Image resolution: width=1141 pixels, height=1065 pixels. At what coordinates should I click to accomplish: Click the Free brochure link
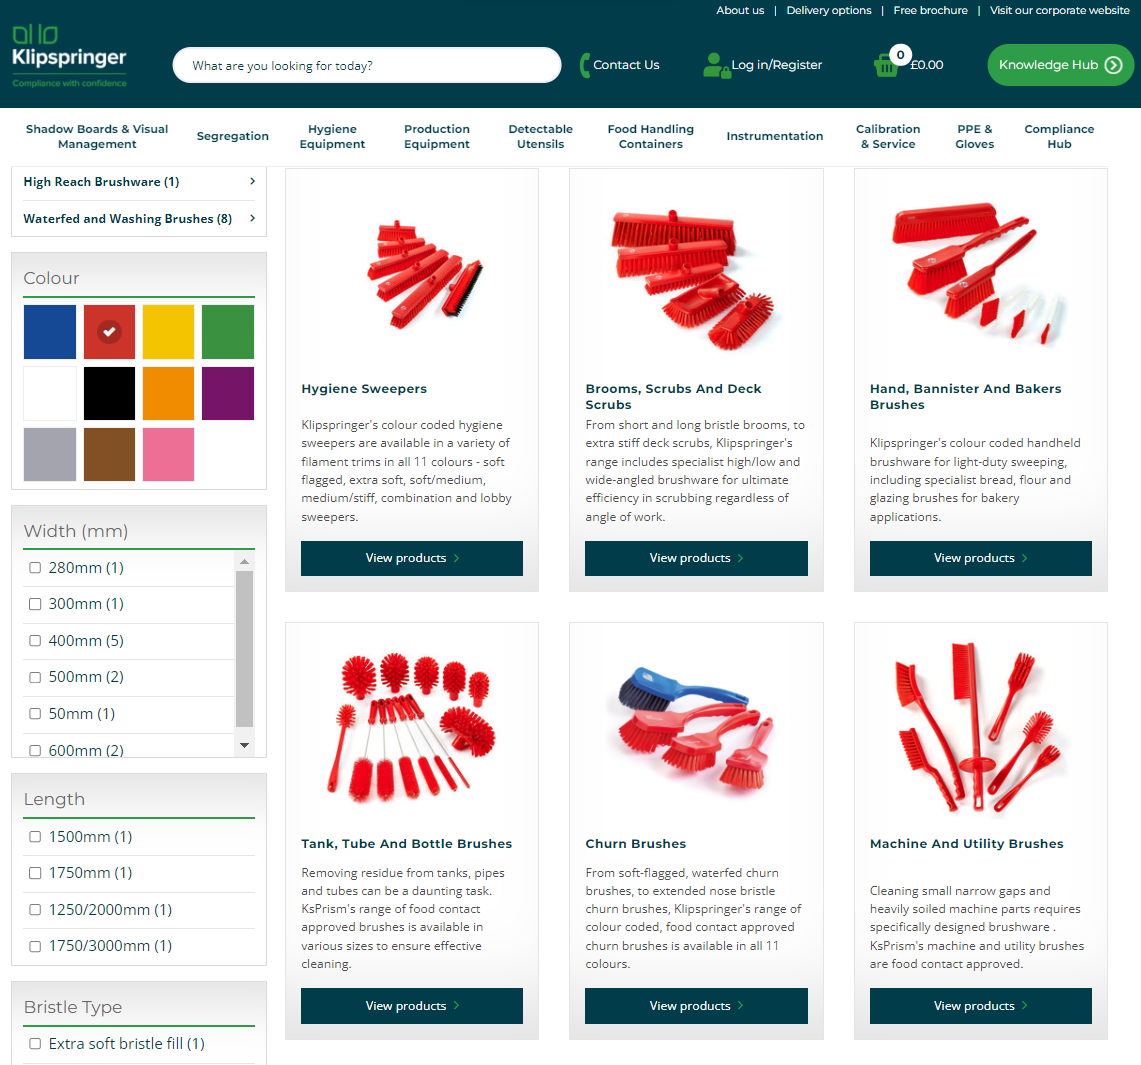pyautogui.click(x=931, y=10)
